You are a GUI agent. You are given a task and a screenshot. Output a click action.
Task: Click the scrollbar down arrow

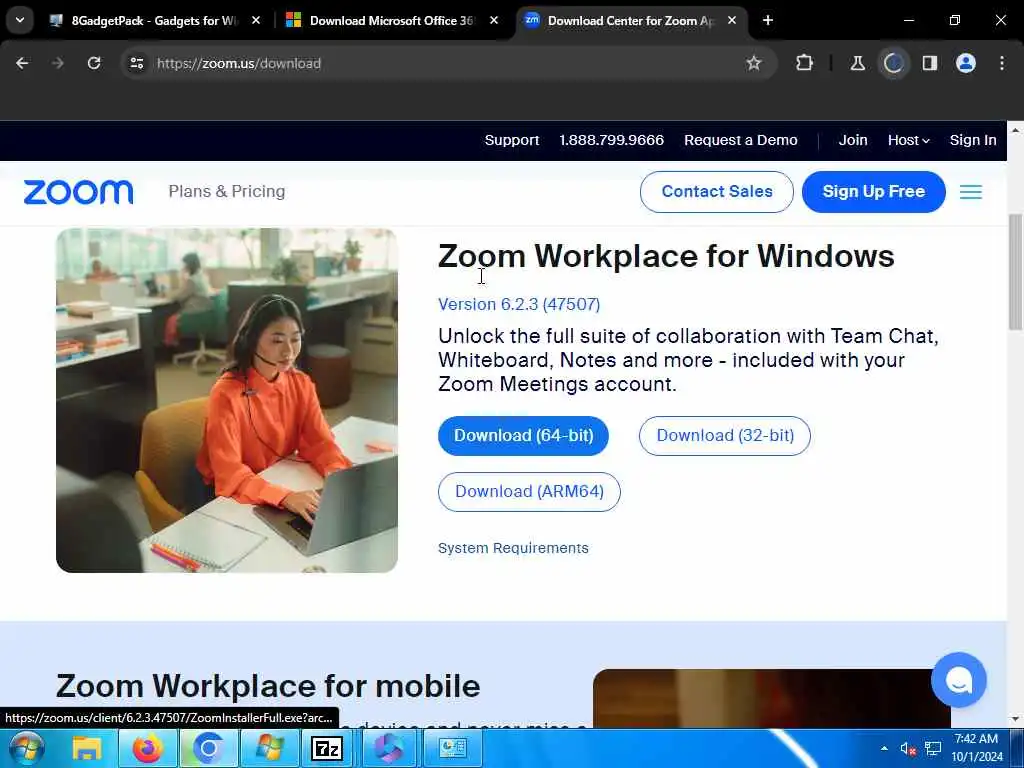coord(1016,719)
